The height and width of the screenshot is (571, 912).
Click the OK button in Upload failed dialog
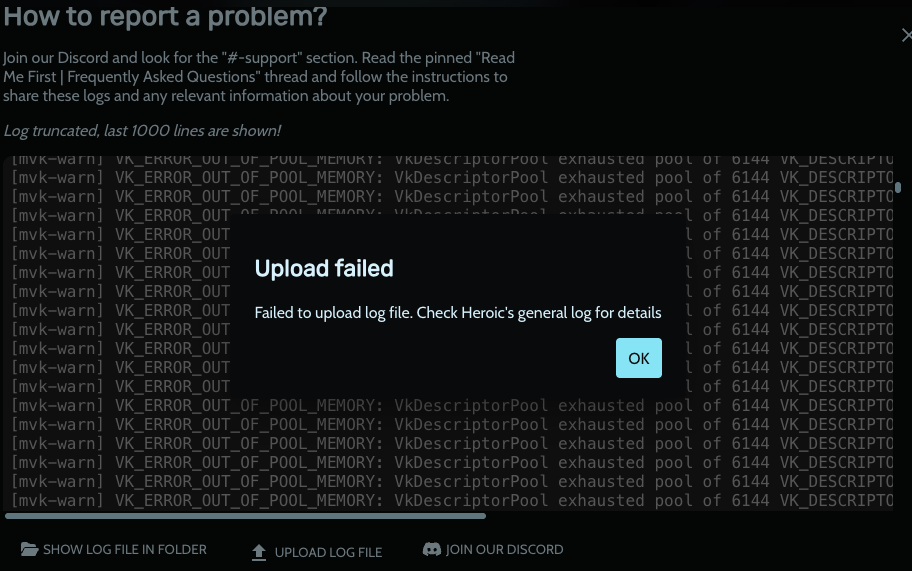point(639,358)
